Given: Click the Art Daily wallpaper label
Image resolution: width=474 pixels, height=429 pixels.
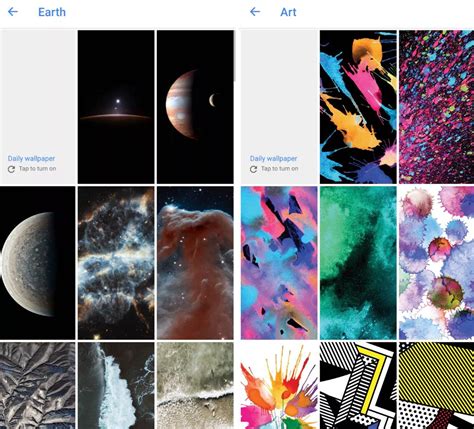Looking at the screenshot, I should tap(273, 159).
